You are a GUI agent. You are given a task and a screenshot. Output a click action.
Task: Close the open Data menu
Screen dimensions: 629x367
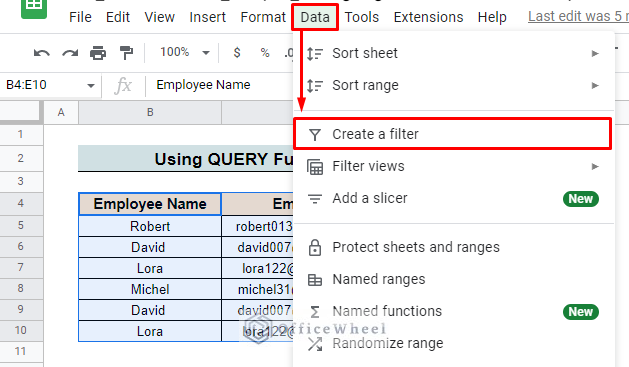pos(315,17)
